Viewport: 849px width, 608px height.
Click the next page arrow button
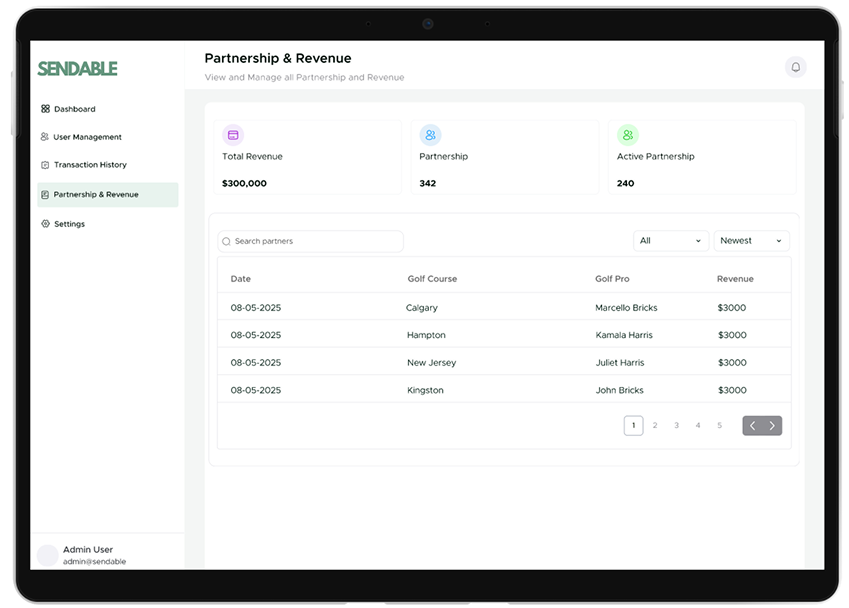[x=771, y=425]
